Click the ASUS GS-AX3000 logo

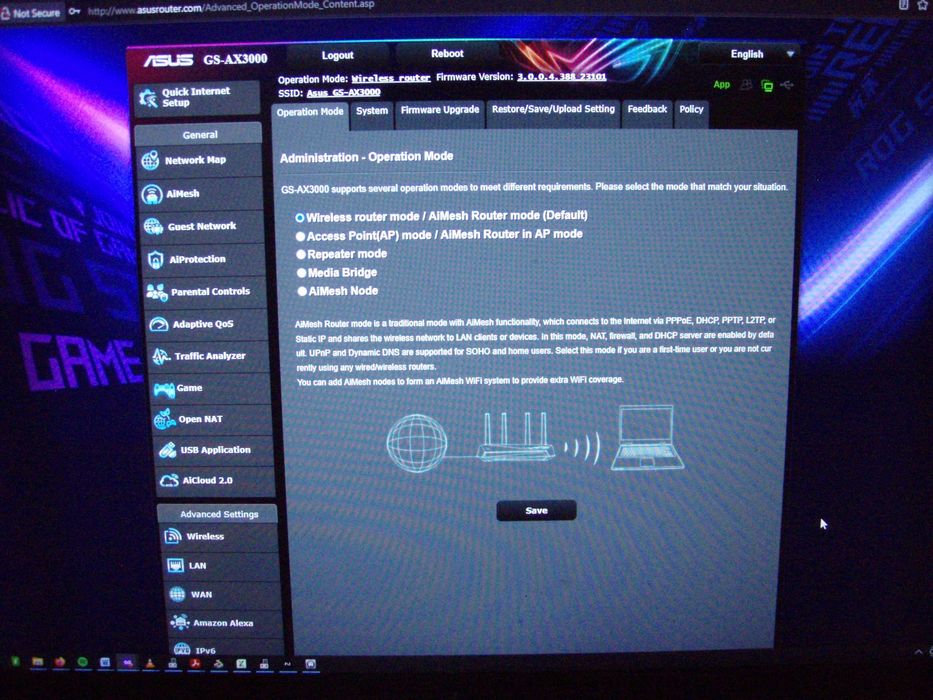tap(205, 60)
